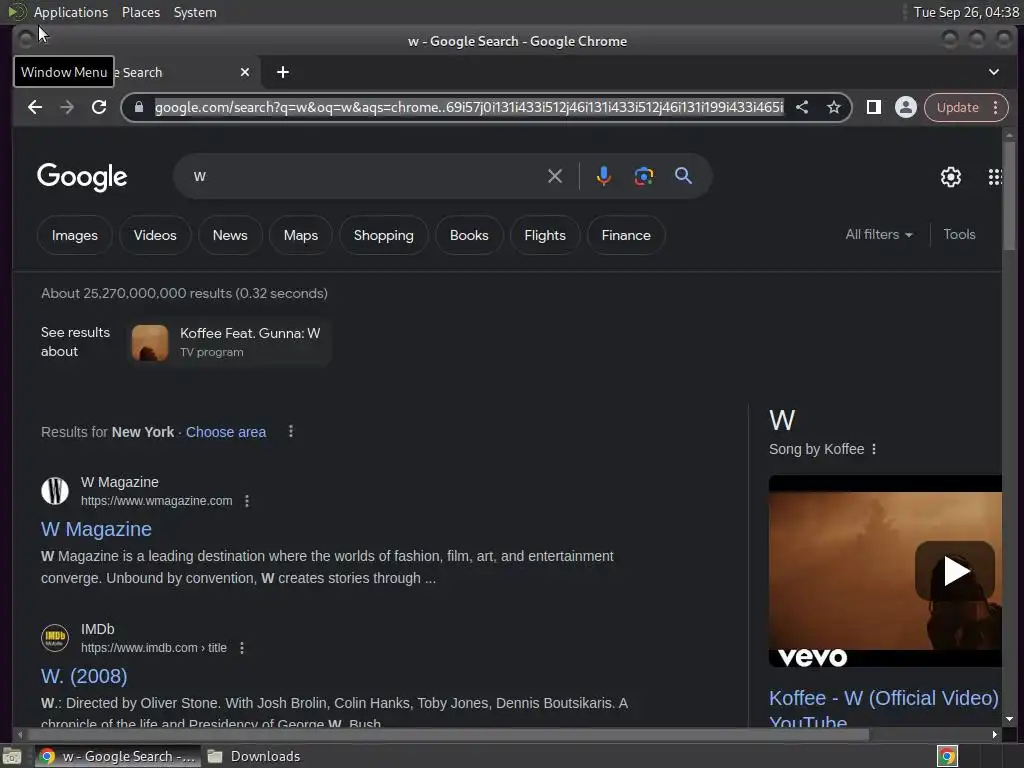The width and height of the screenshot is (1024, 768).
Task: Play the Koffee W vevo video
Action: click(x=955, y=571)
